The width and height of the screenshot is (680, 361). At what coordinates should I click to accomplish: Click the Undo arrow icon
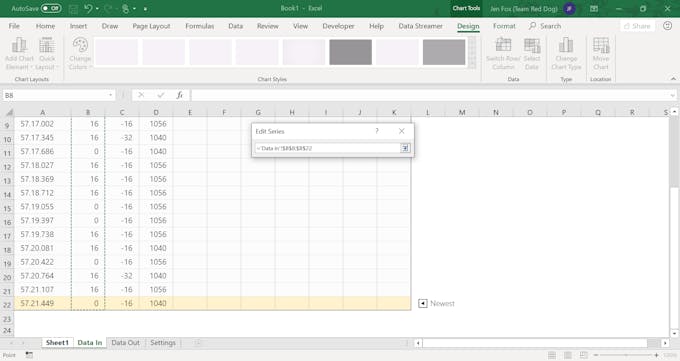point(88,8)
